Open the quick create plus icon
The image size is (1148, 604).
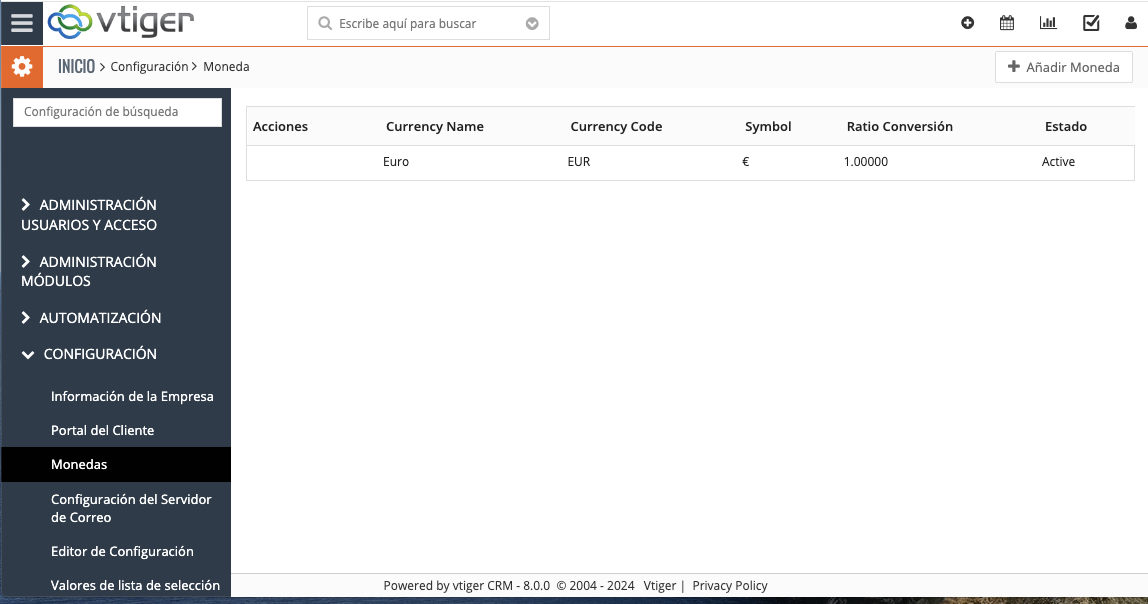tap(967, 23)
